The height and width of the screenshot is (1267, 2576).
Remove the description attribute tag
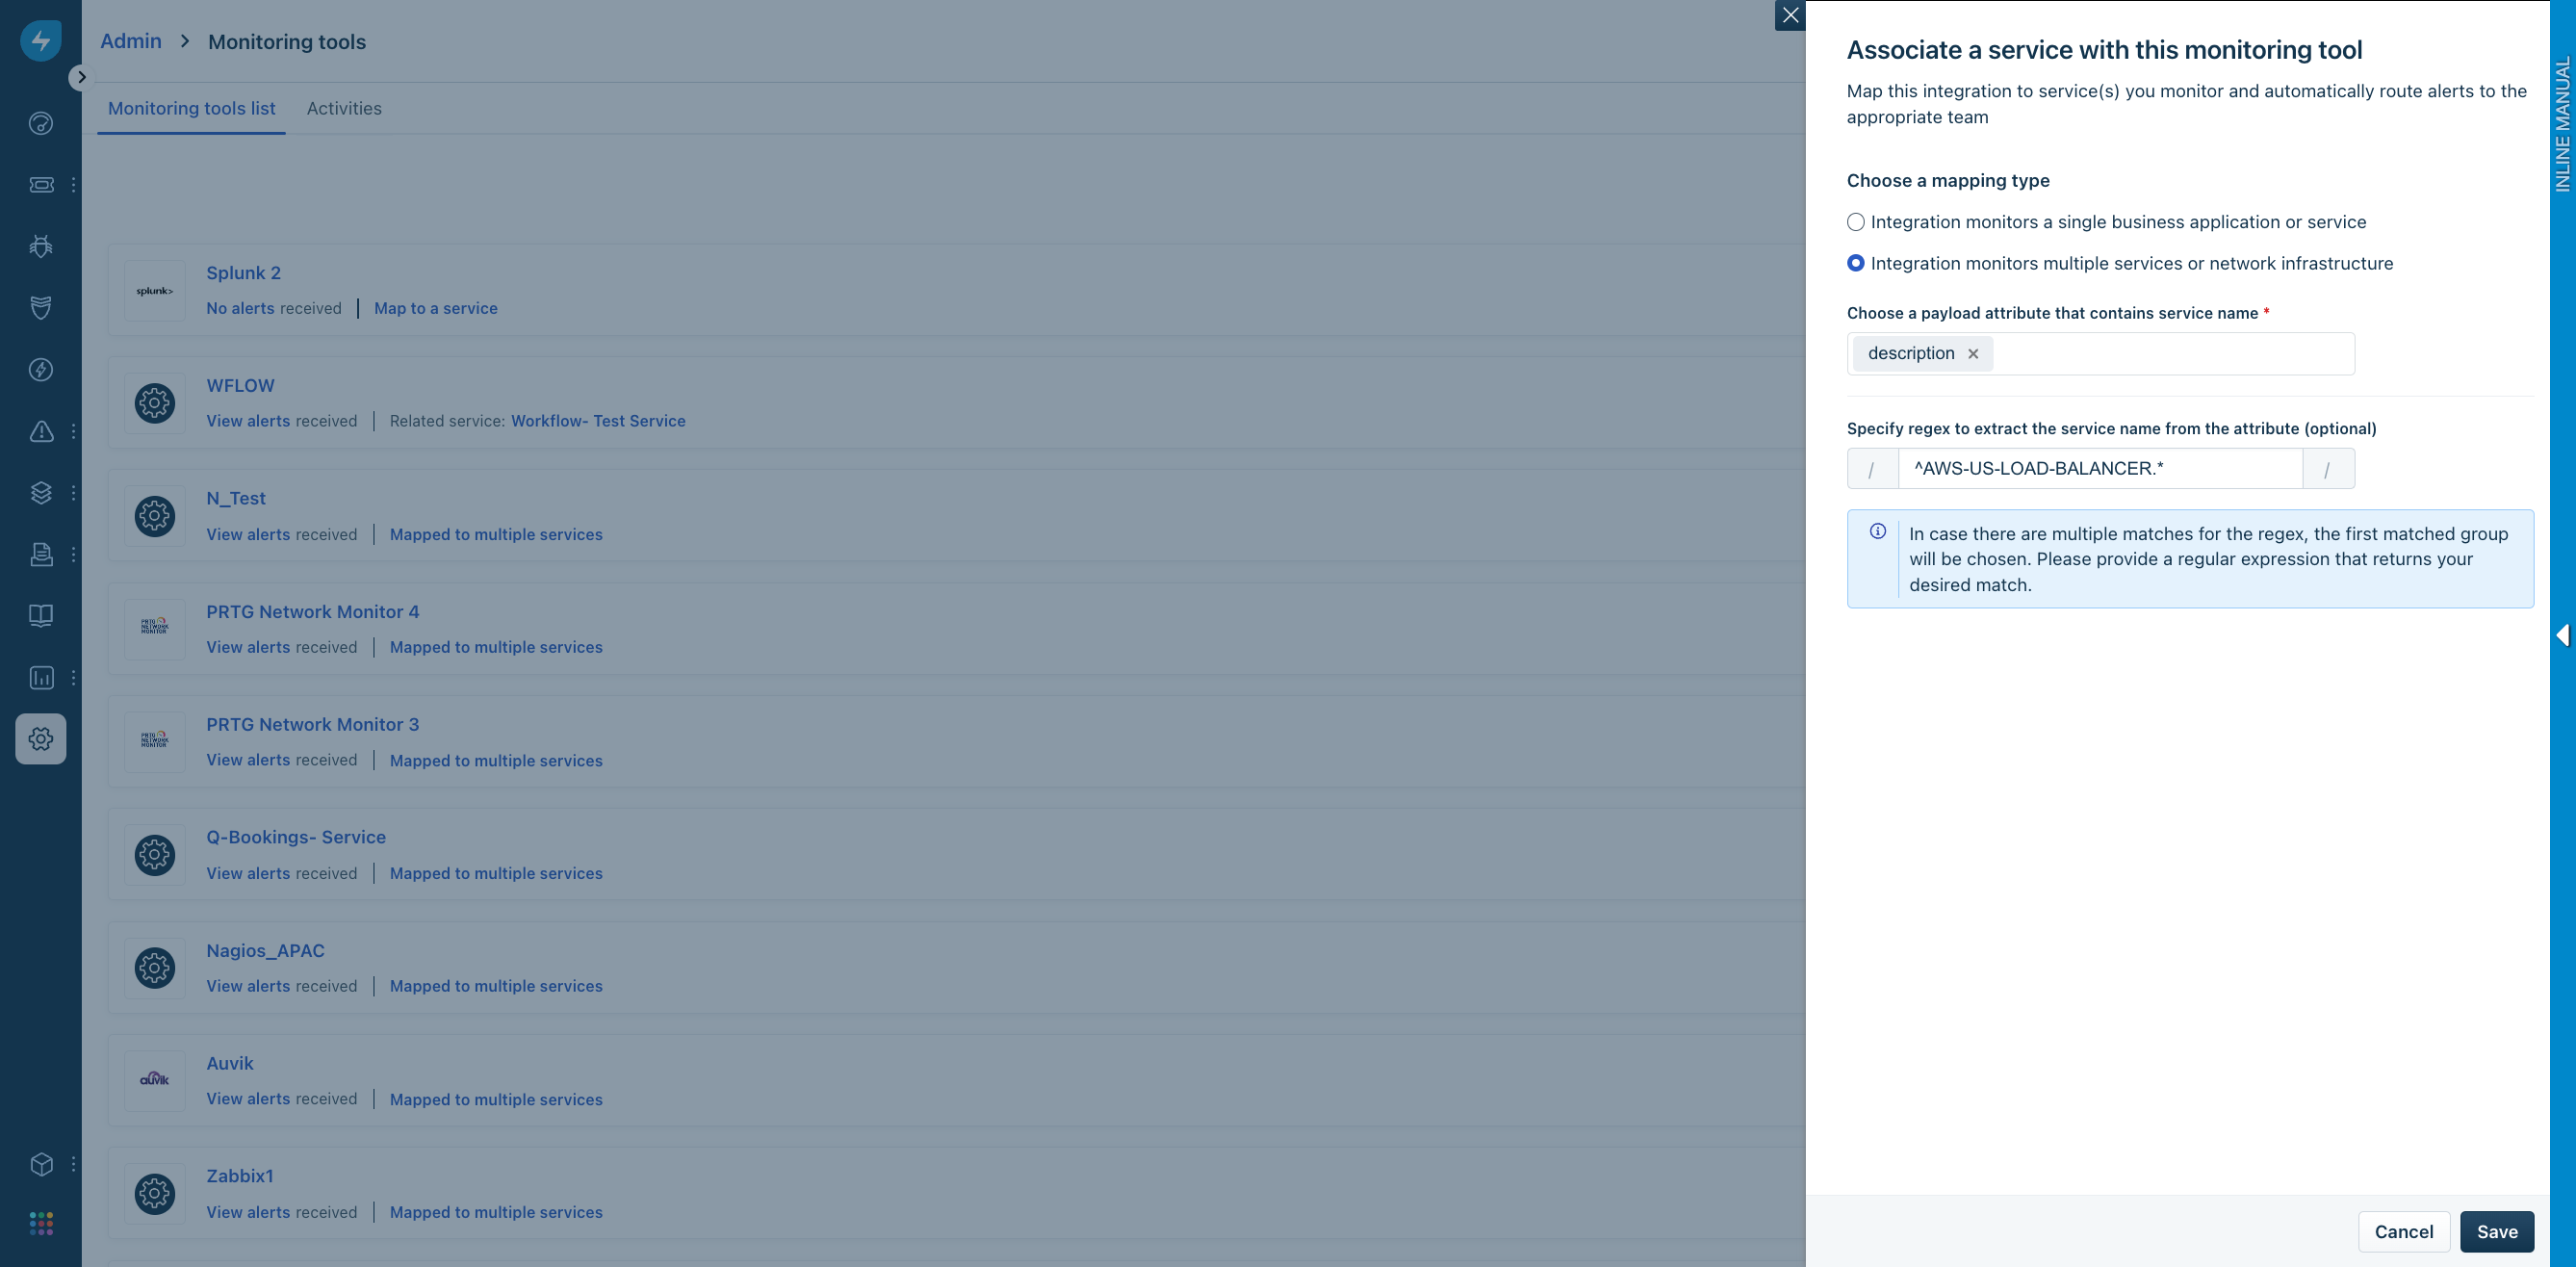point(1973,354)
